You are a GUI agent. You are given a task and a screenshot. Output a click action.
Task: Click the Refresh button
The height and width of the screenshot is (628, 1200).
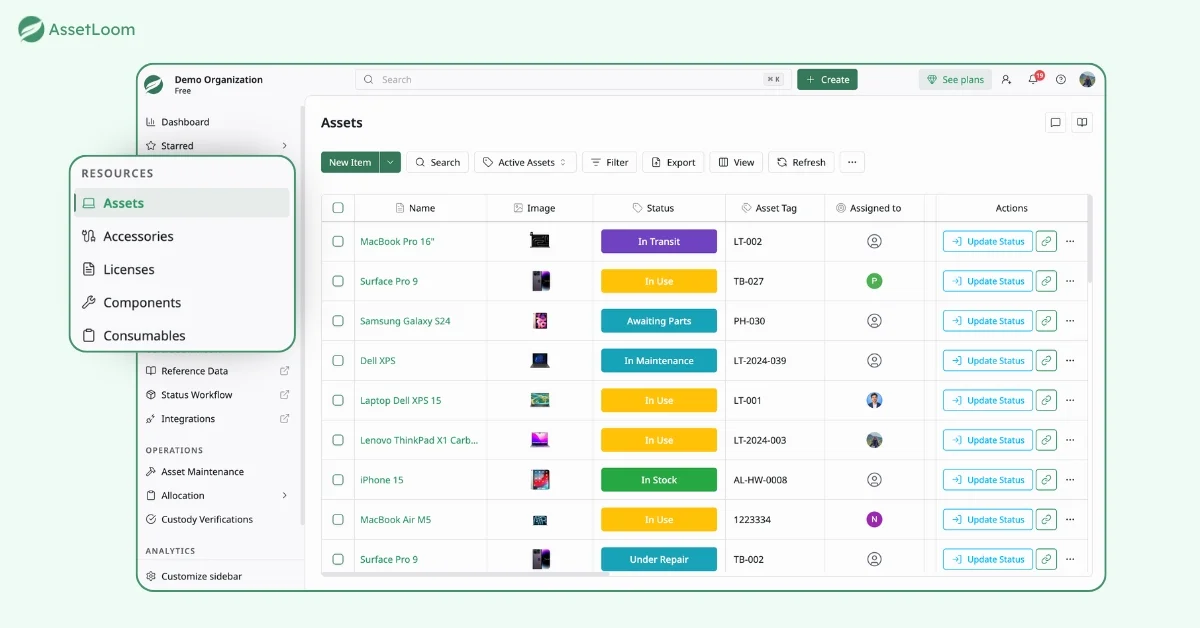pyautogui.click(x=801, y=162)
